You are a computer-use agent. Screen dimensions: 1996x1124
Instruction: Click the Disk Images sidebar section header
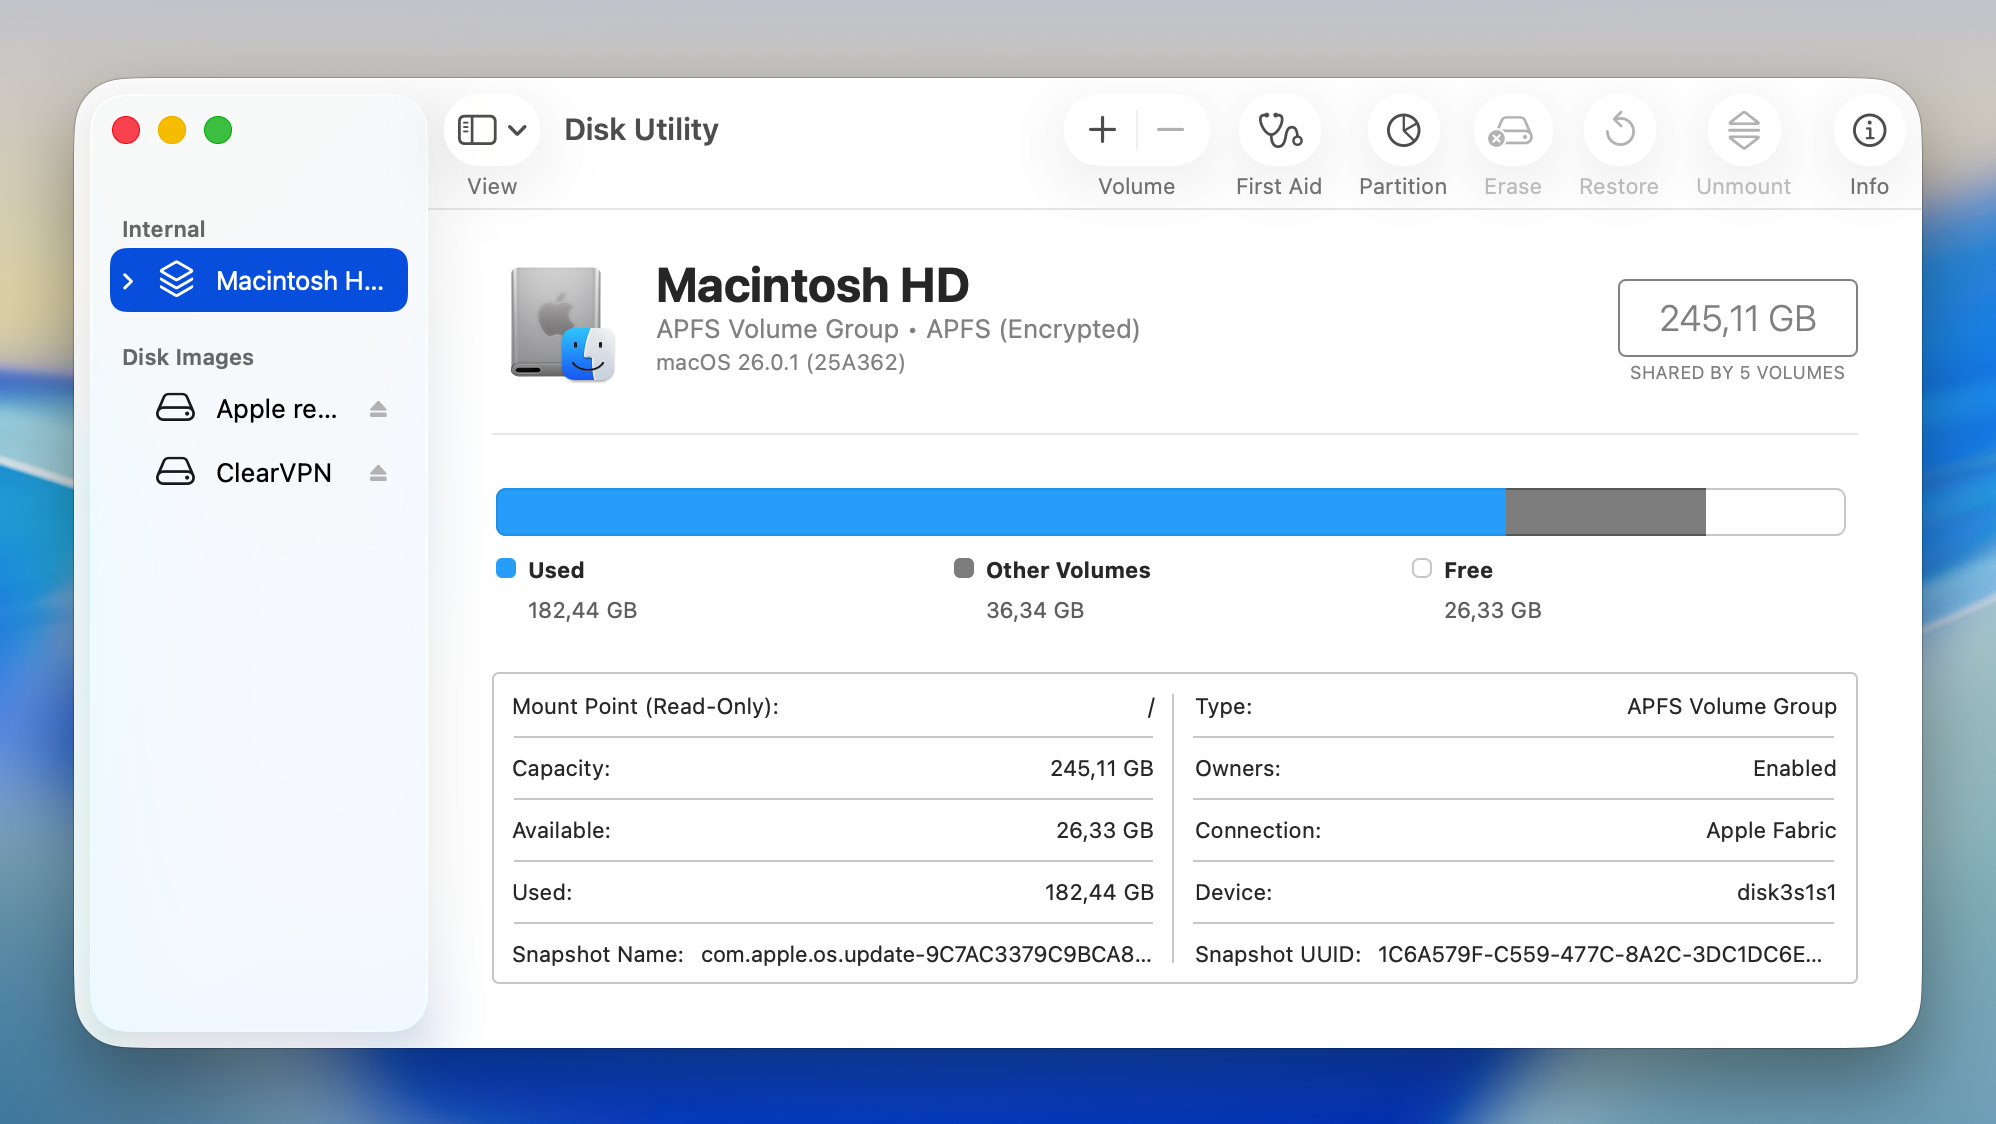pyautogui.click(x=188, y=357)
